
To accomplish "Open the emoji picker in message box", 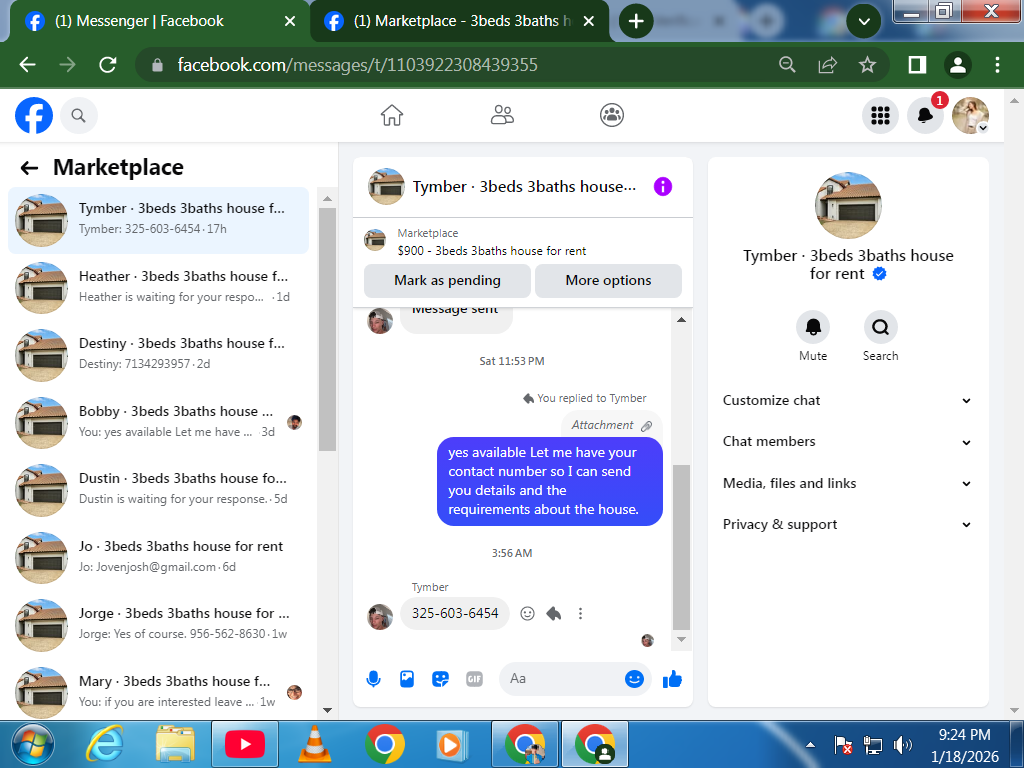I will [634, 679].
